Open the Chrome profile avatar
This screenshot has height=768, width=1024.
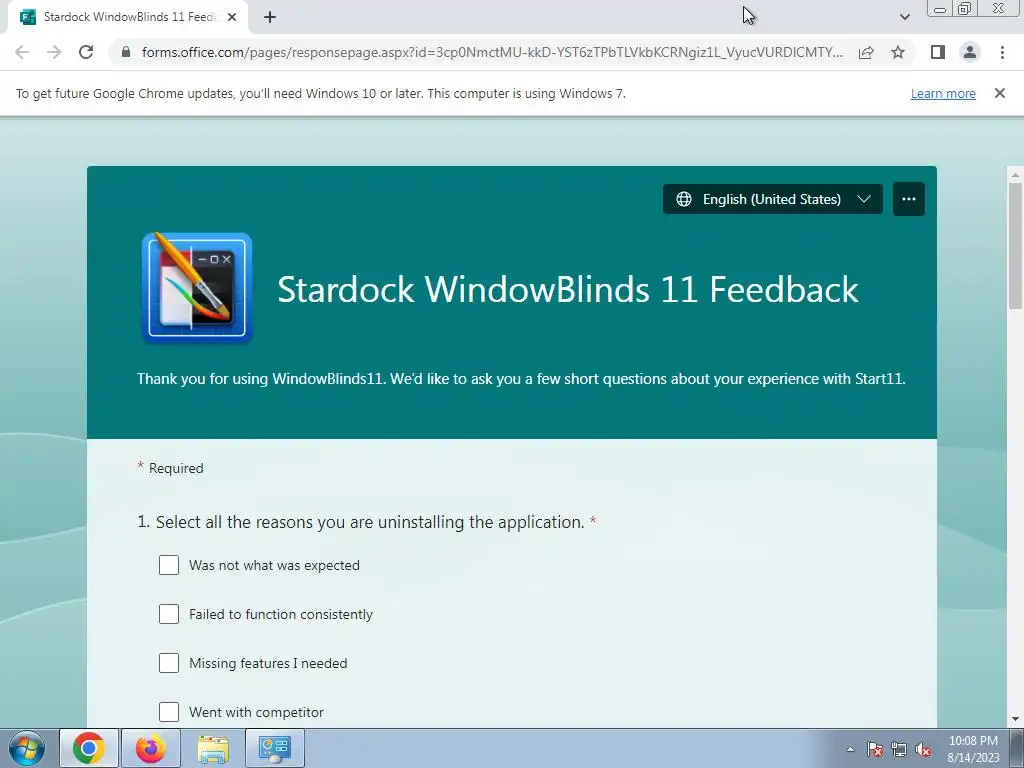[970, 52]
